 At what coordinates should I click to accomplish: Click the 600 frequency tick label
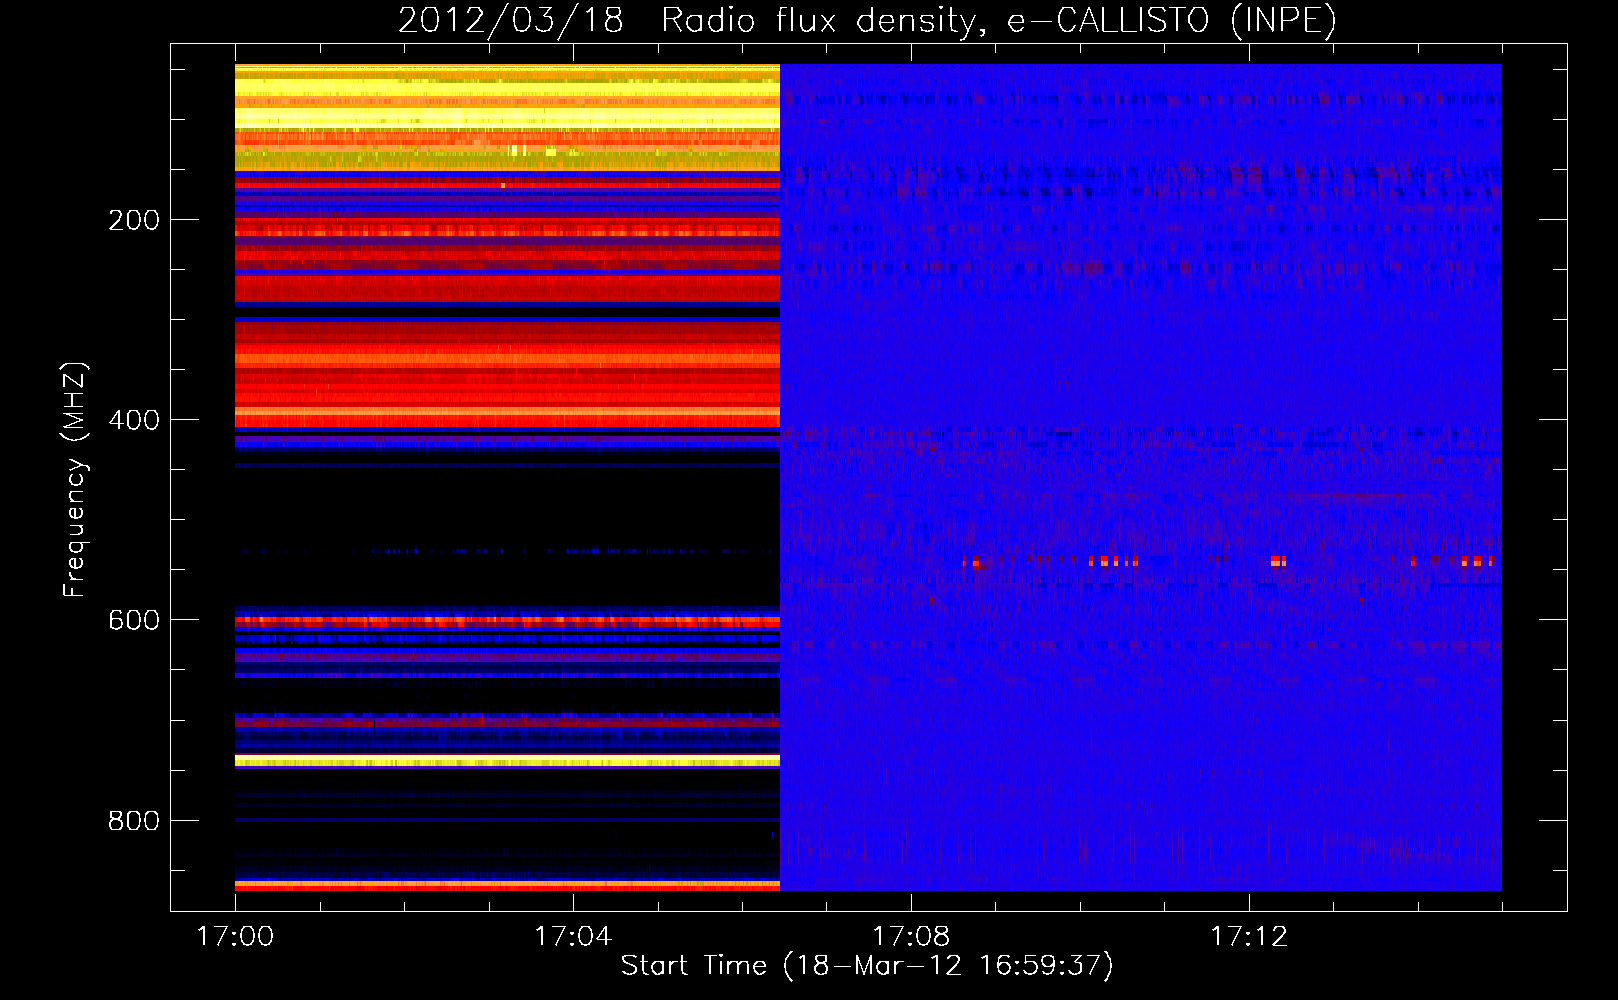(134, 620)
